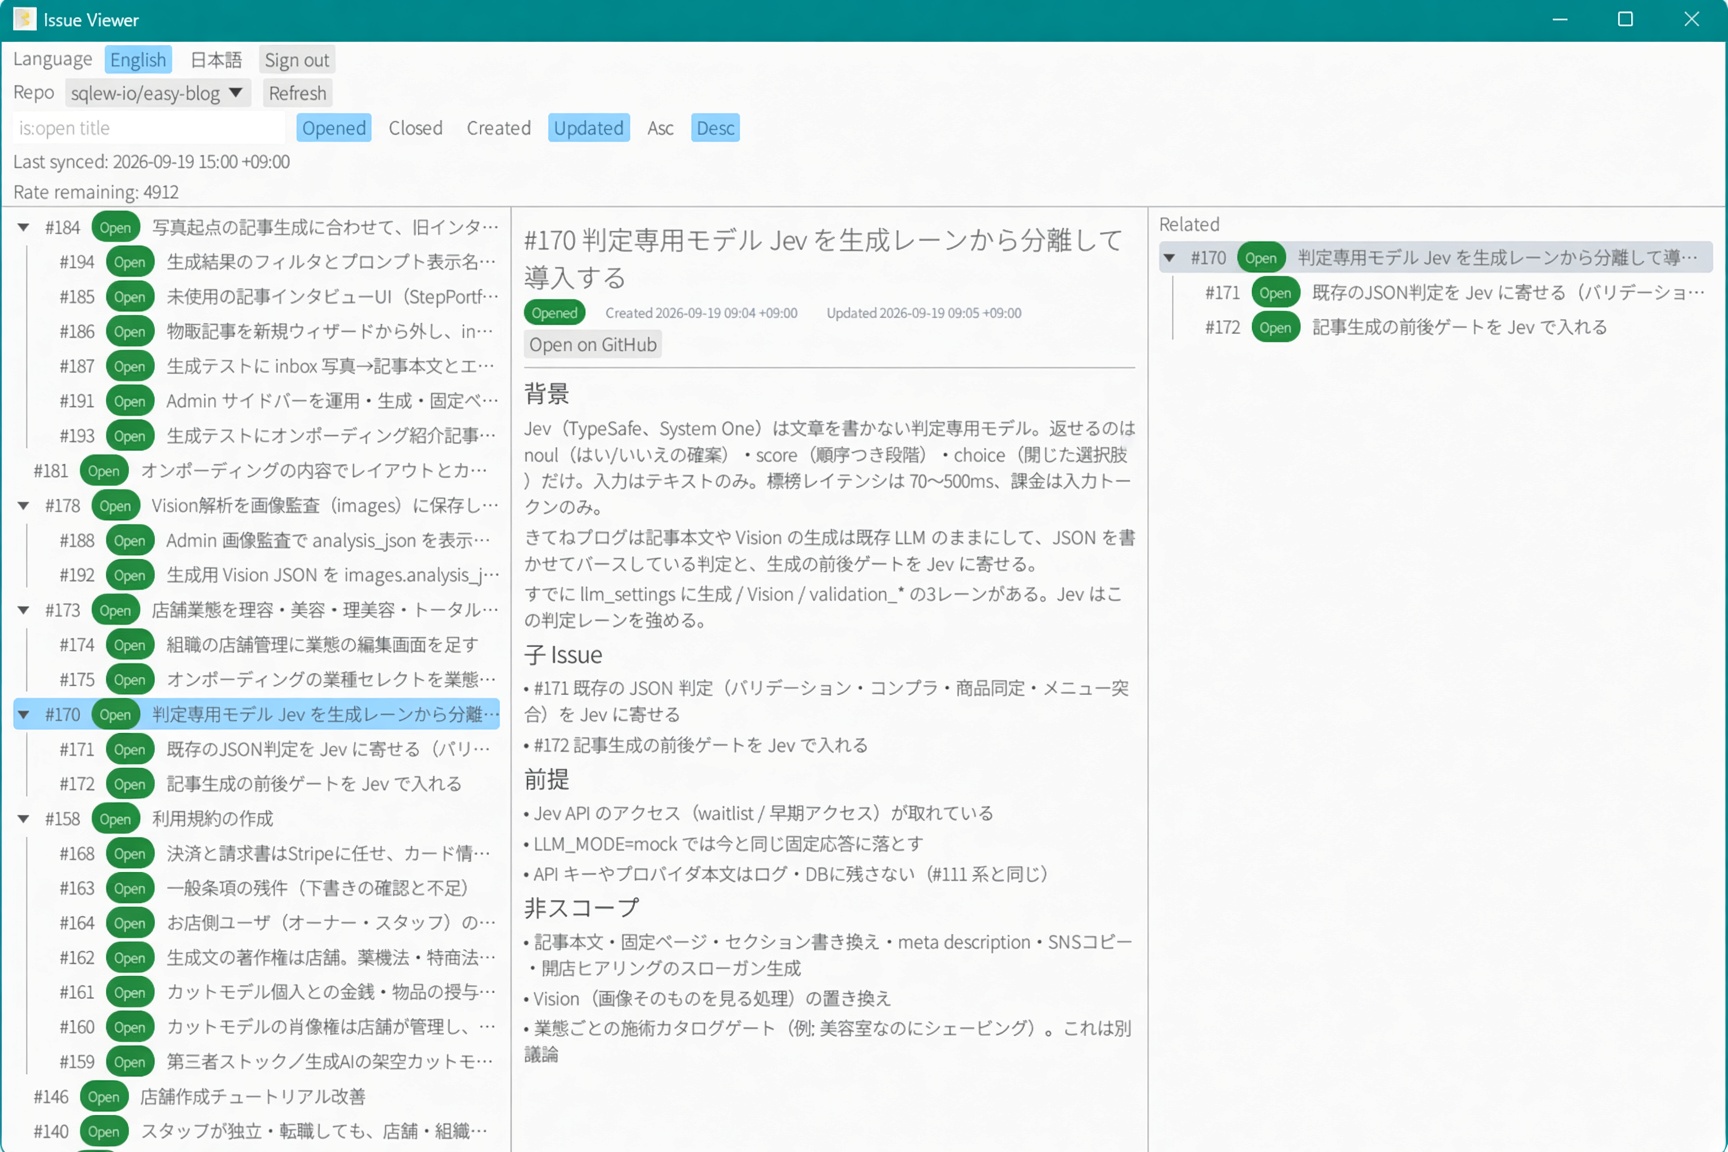1728x1152 pixels.
Task: Click the Open badge of issue #158
Action: pyautogui.click(x=115, y=819)
